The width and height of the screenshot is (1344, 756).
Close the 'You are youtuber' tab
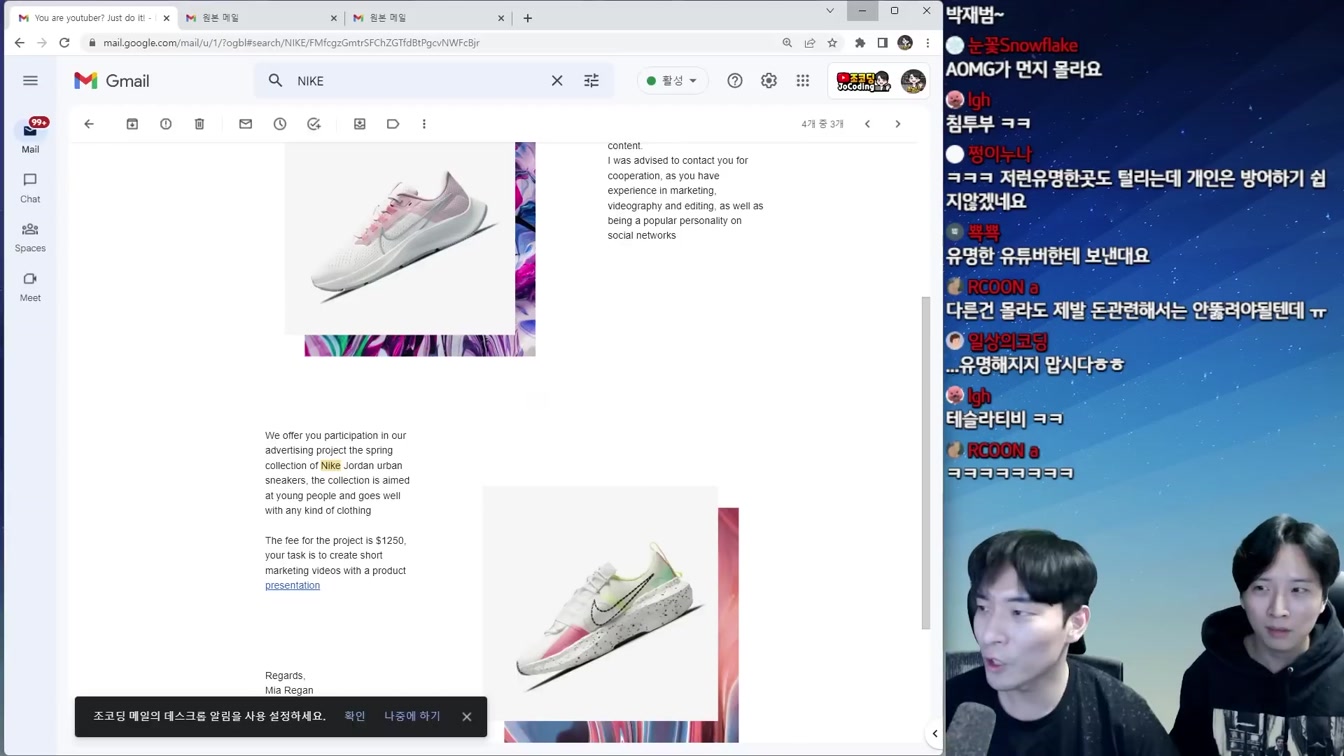point(166,18)
